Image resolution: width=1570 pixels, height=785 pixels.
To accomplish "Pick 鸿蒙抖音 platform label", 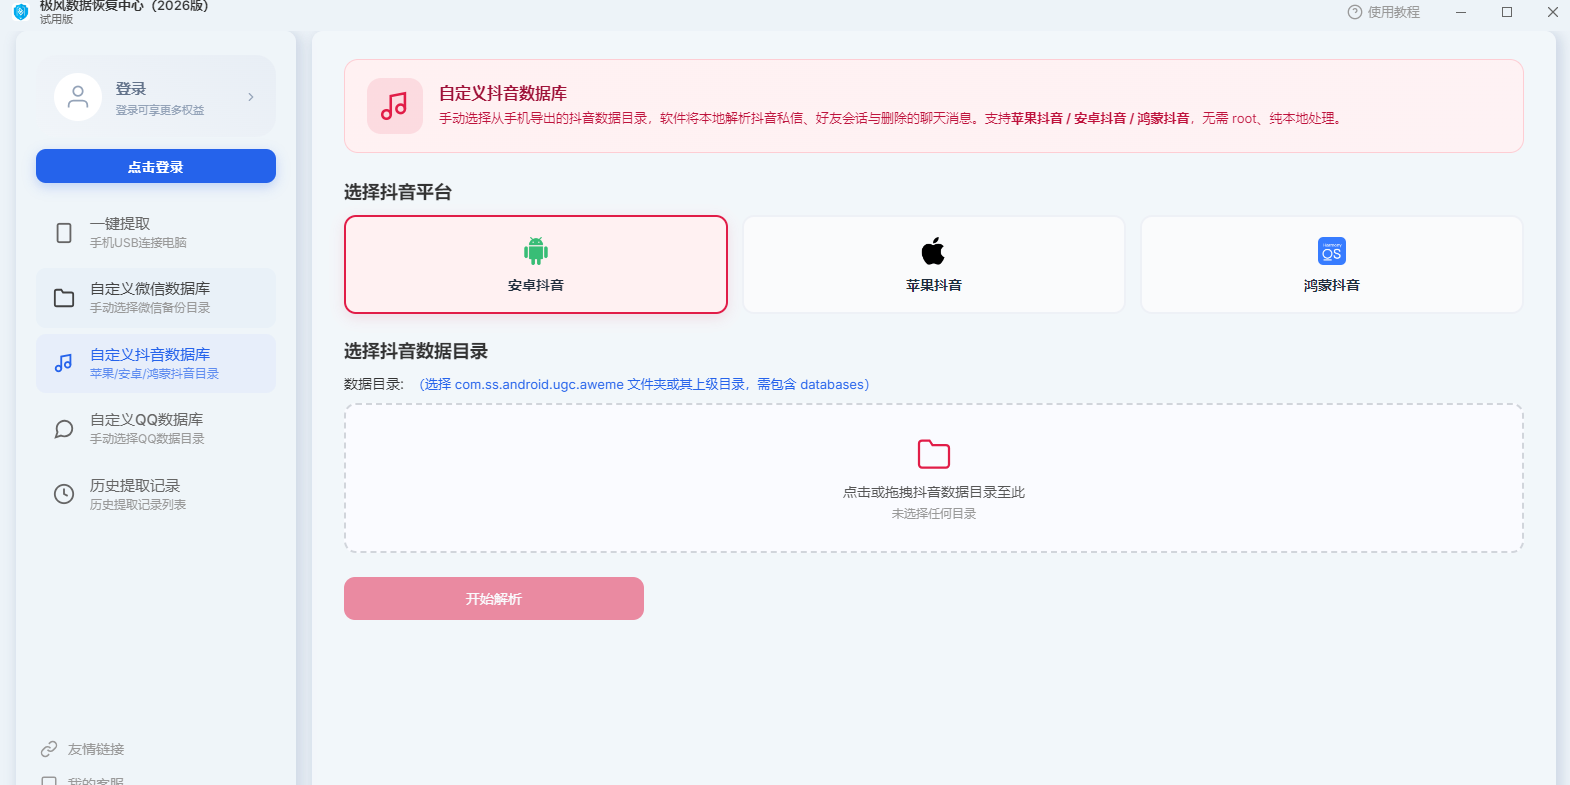I will (1332, 285).
